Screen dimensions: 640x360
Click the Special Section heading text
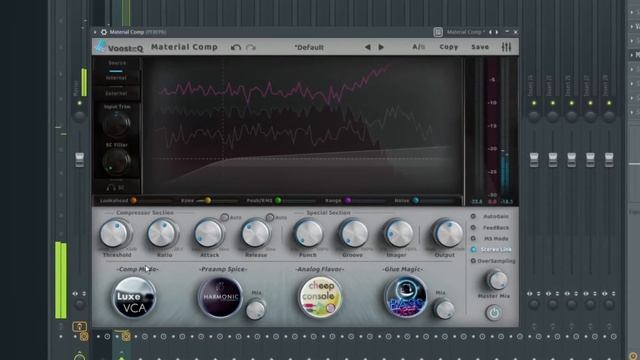(328, 213)
